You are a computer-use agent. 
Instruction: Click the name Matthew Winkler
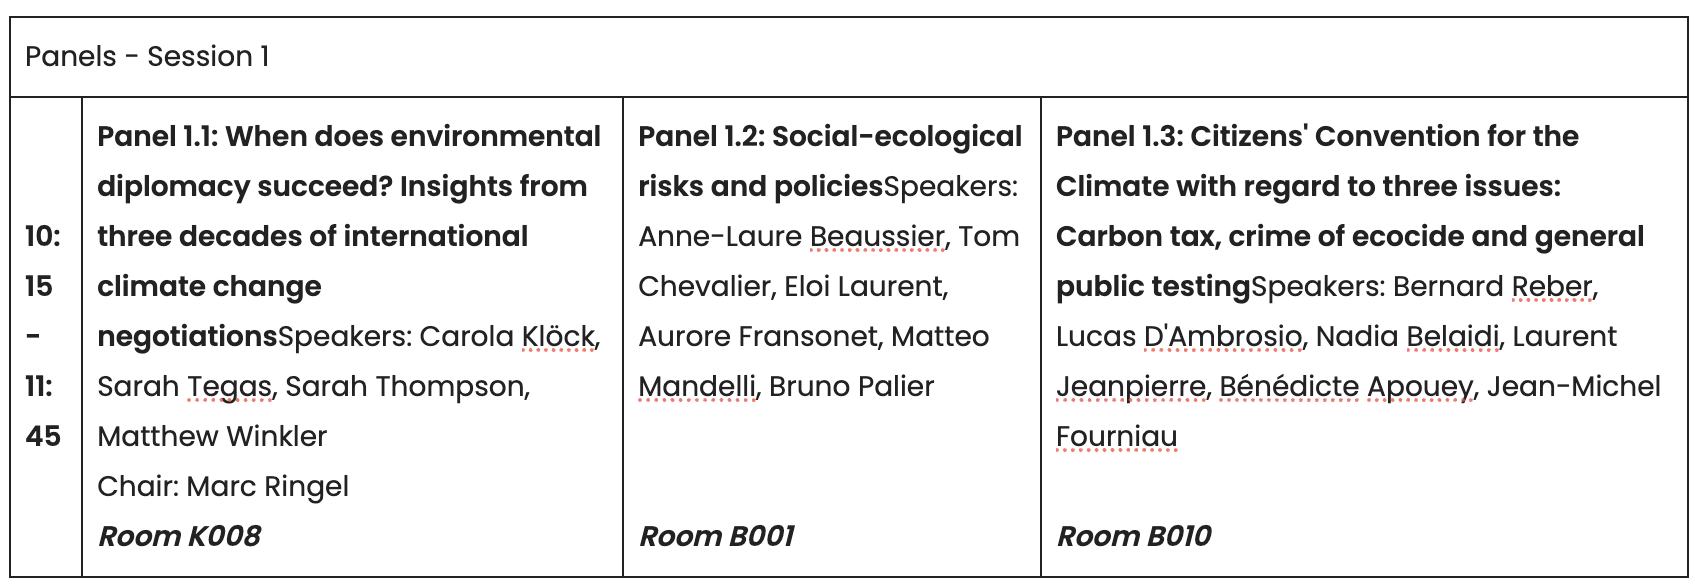point(212,437)
